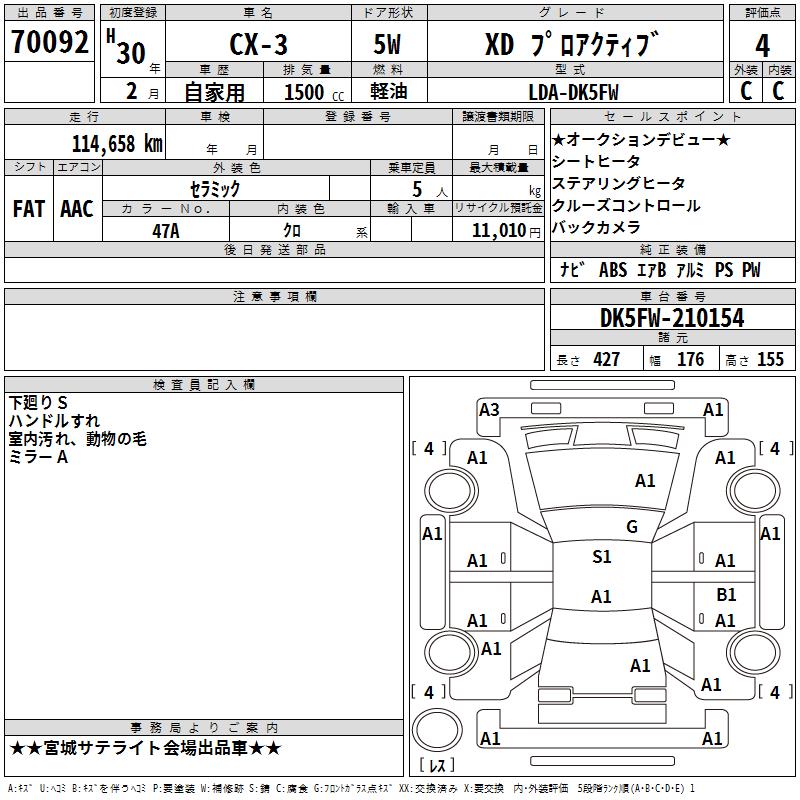The height and width of the screenshot is (800, 800).
Task: Click length value 427
Action: [x=607, y=359]
